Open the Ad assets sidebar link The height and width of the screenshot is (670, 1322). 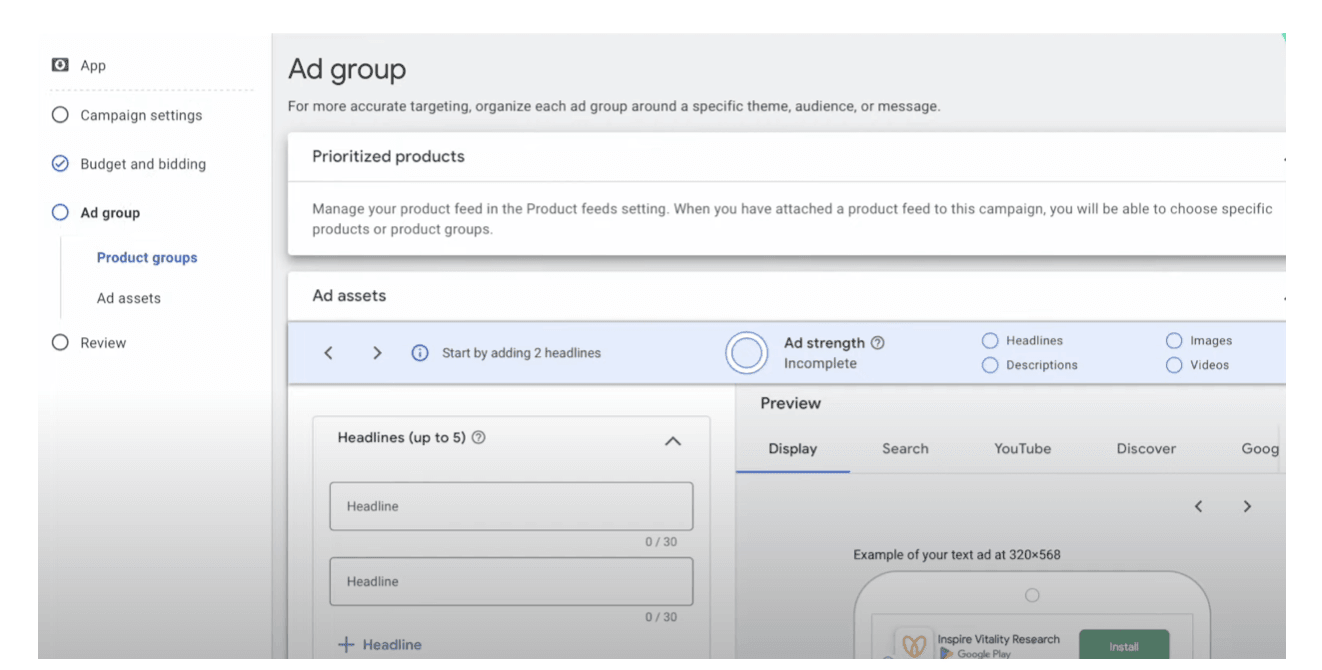[x=128, y=298]
